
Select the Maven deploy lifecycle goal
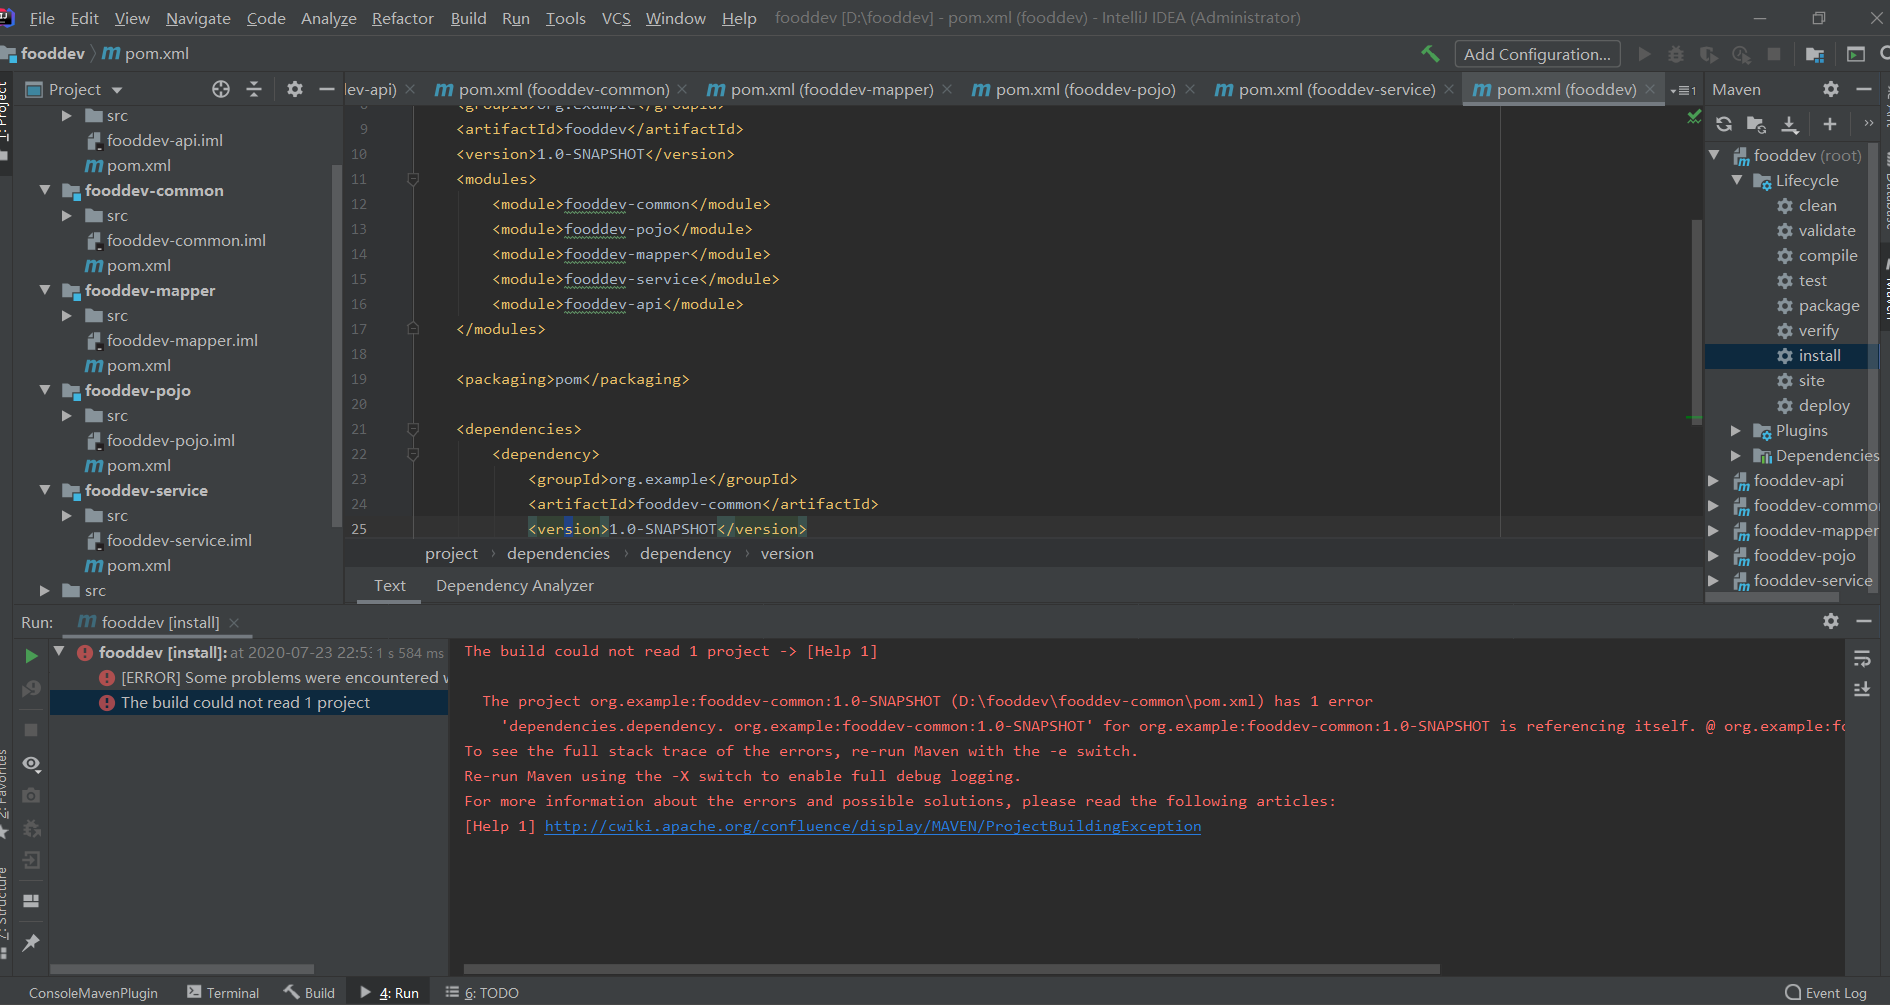coord(1823,406)
